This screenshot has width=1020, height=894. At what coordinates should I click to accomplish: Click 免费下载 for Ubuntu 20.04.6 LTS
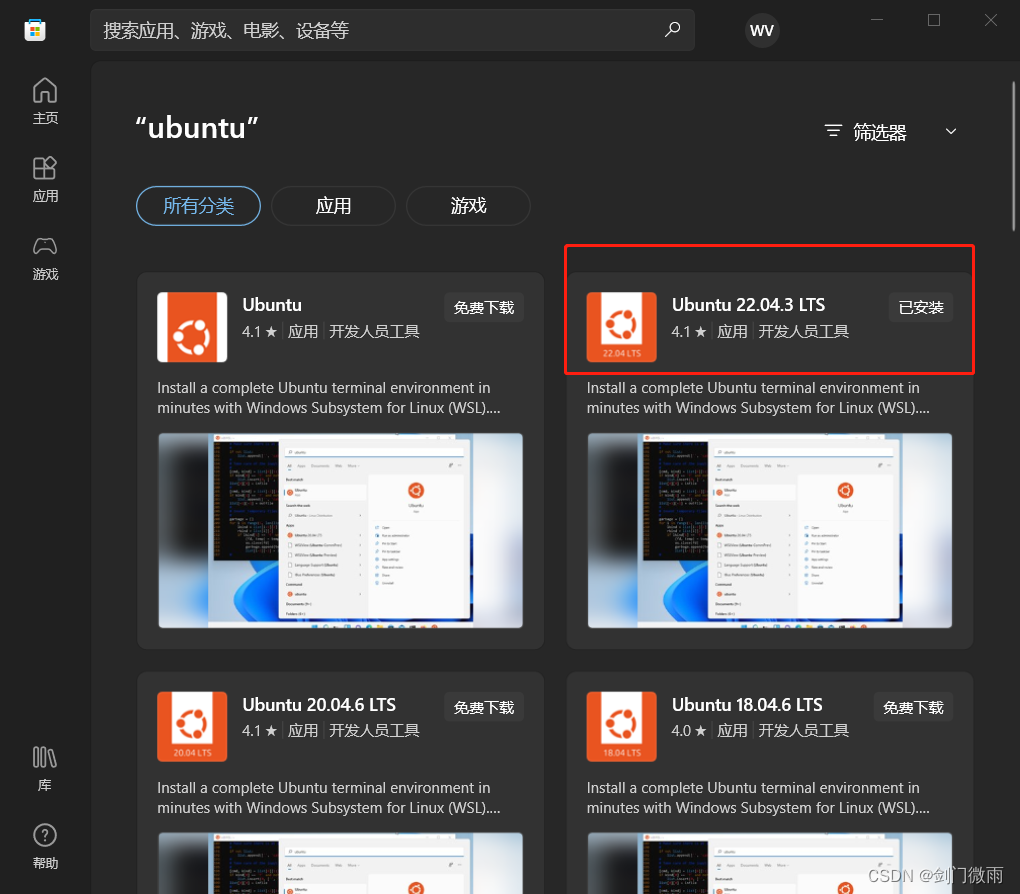pos(484,707)
